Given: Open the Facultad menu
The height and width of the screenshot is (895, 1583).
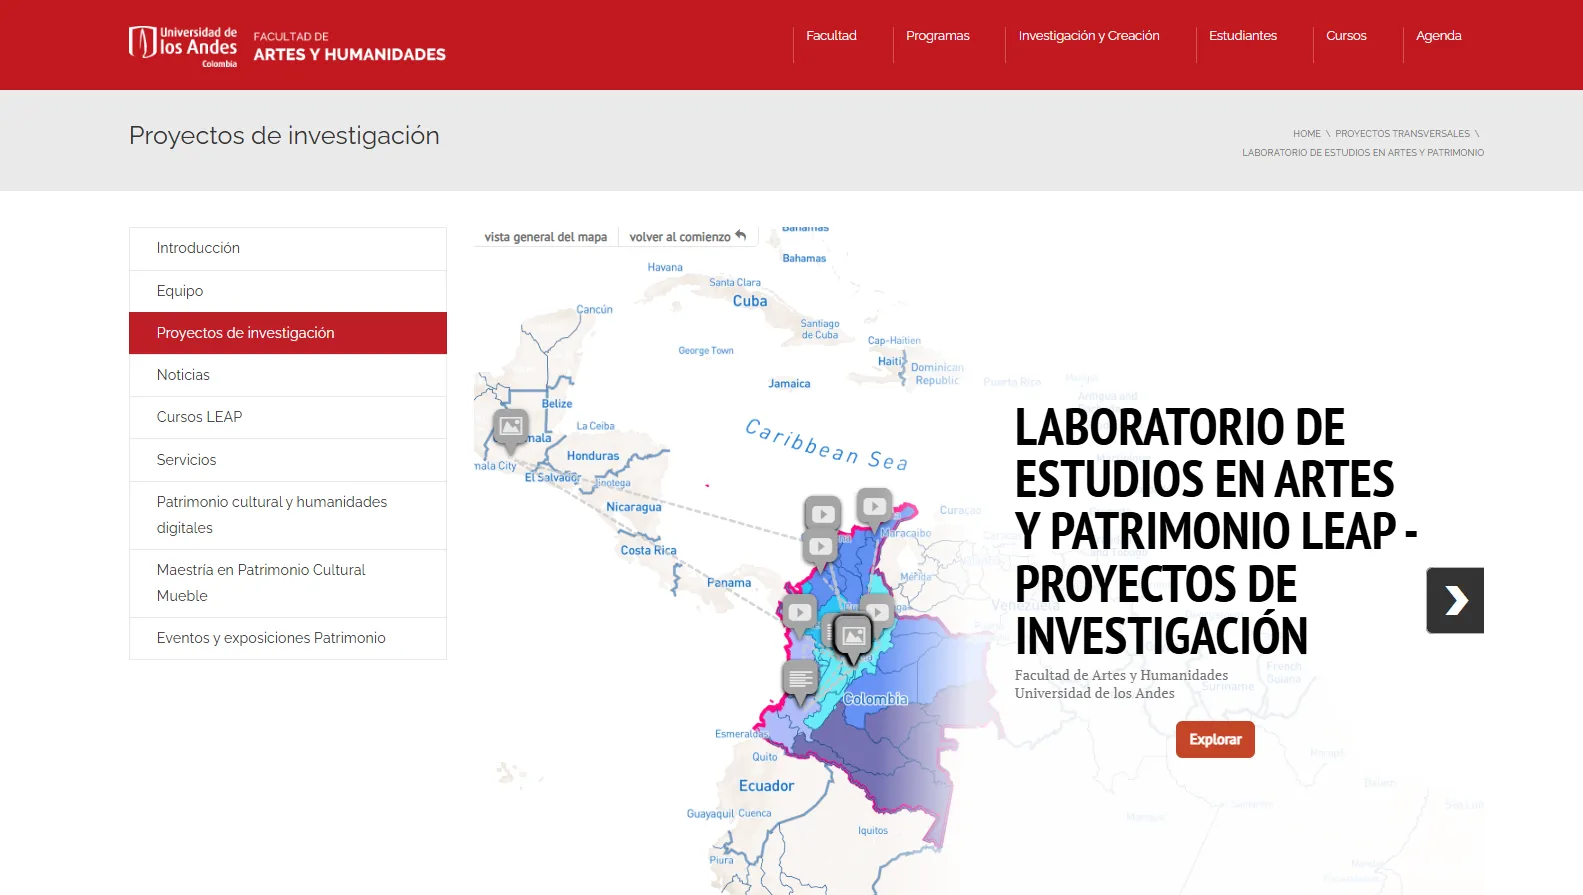Looking at the screenshot, I should [x=831, y=36].
